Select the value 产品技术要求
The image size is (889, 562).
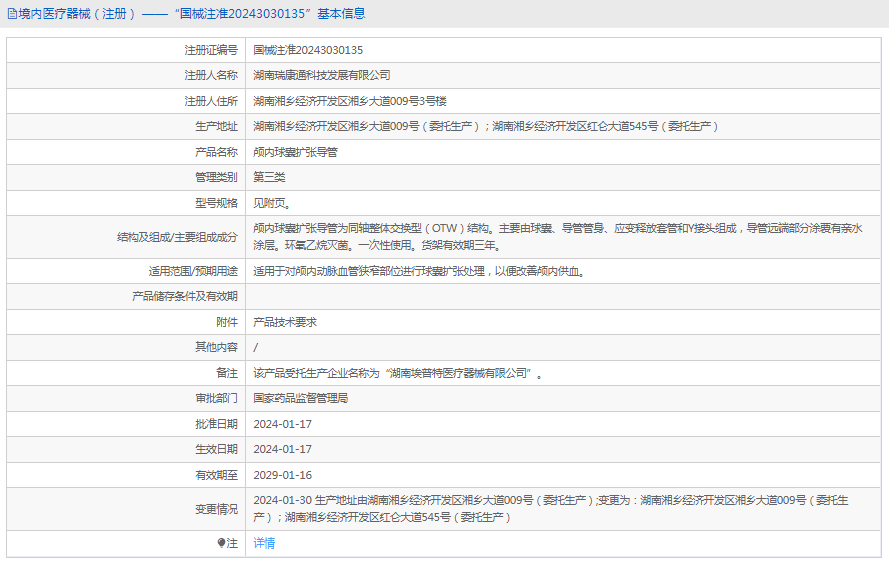pyautogui.click(x=285, y=322)
